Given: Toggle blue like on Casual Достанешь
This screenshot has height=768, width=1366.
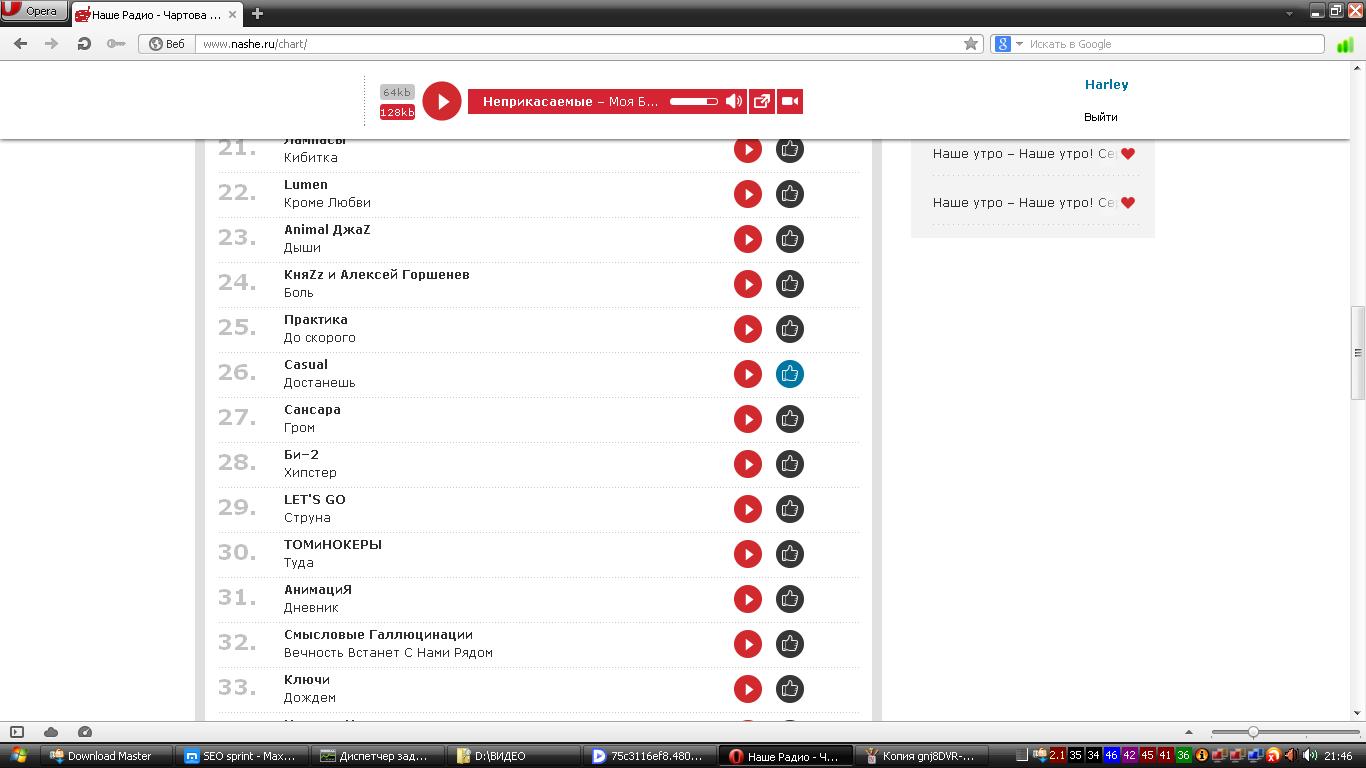Looking at the screenshot, I should click(x=790, y=374).
